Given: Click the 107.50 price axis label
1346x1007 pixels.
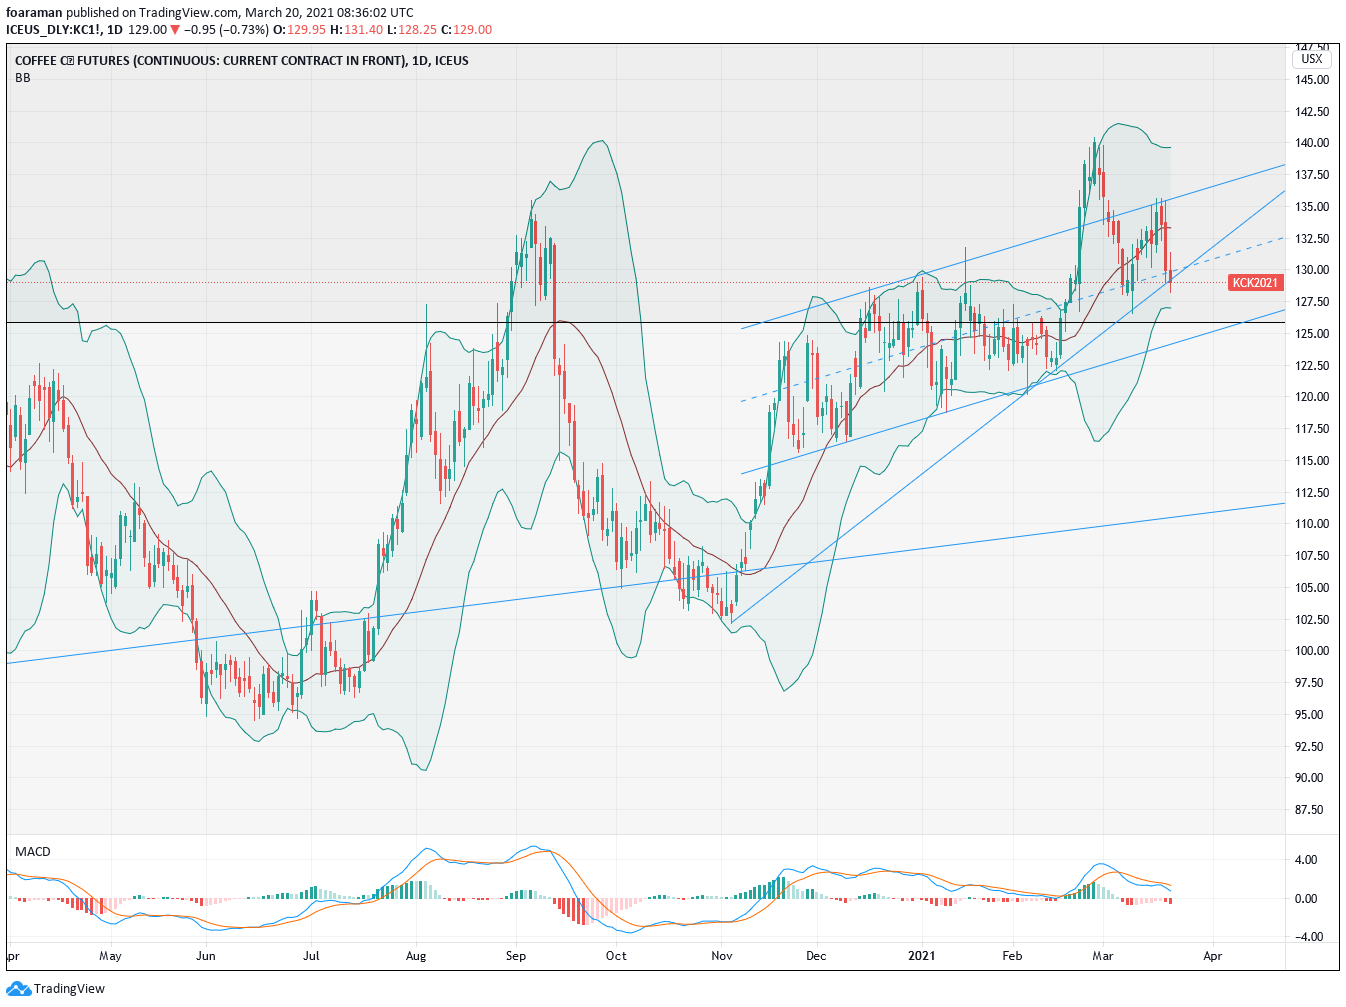Looking at the screenshot, I should pos(1312,556).
